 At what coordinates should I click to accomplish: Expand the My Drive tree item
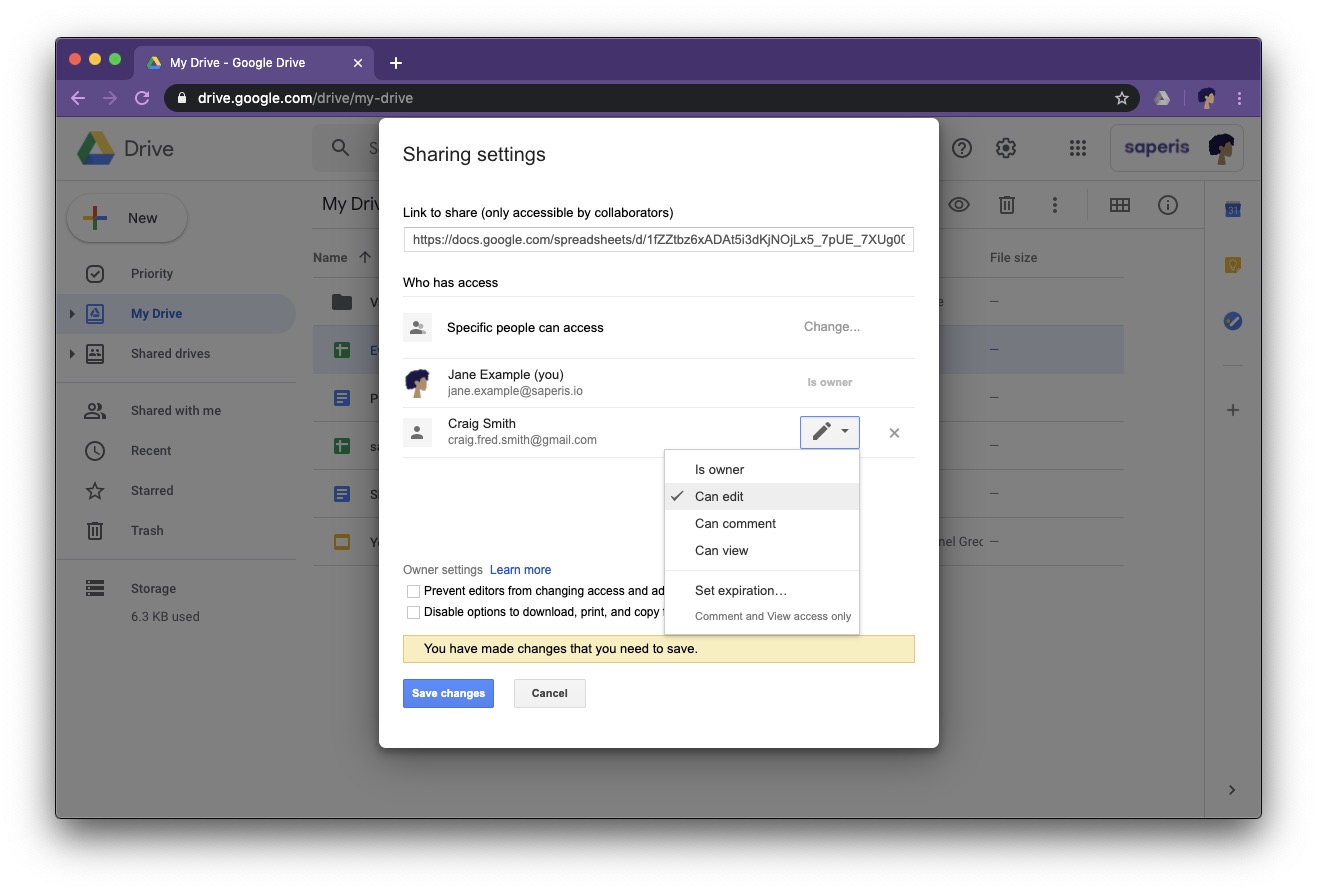pyautogui.click(x=71, y=313)
